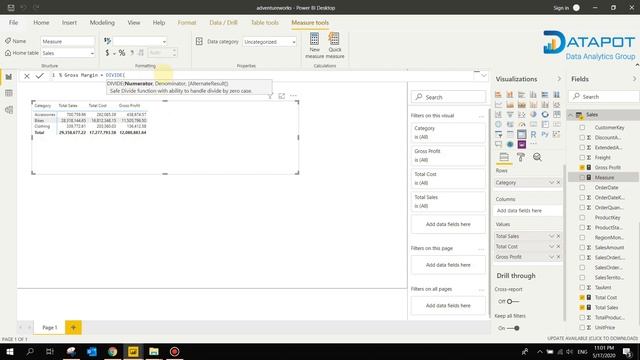Open Data view in left sidebar
This screenshot has height=360, width=640.
(x=9, y=93)
